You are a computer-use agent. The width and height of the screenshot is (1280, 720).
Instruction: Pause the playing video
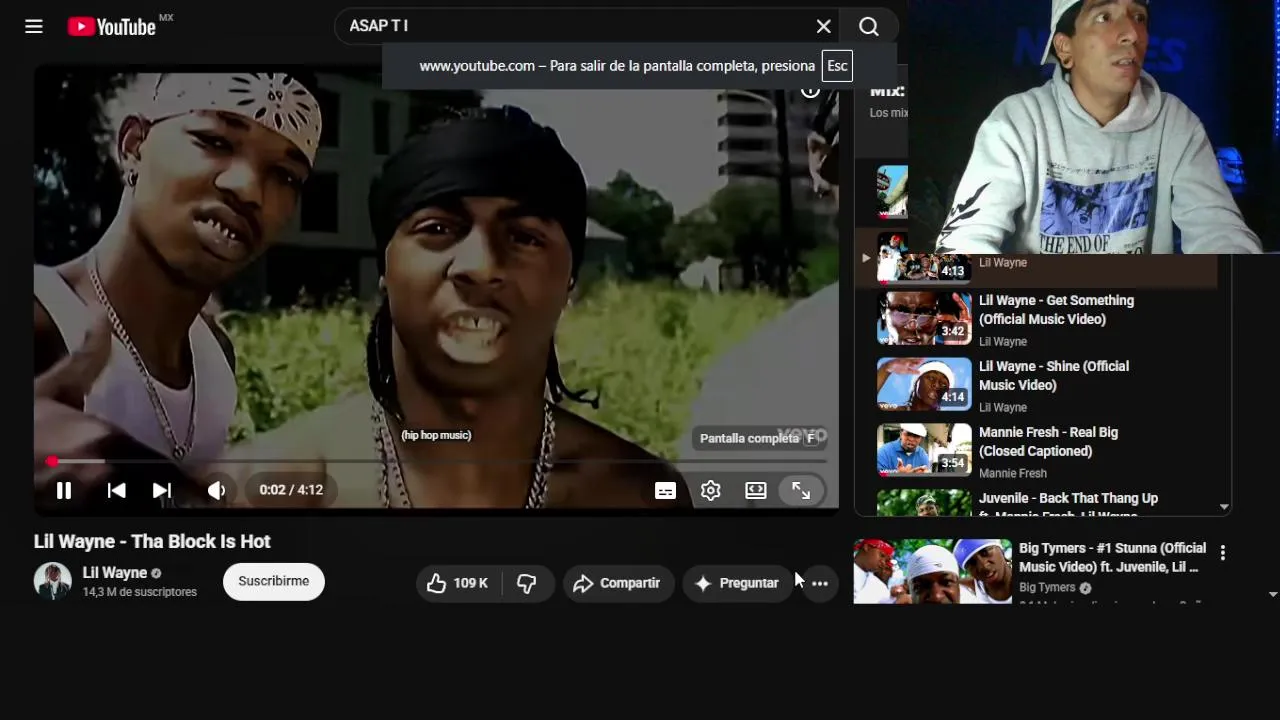[64, 490]
